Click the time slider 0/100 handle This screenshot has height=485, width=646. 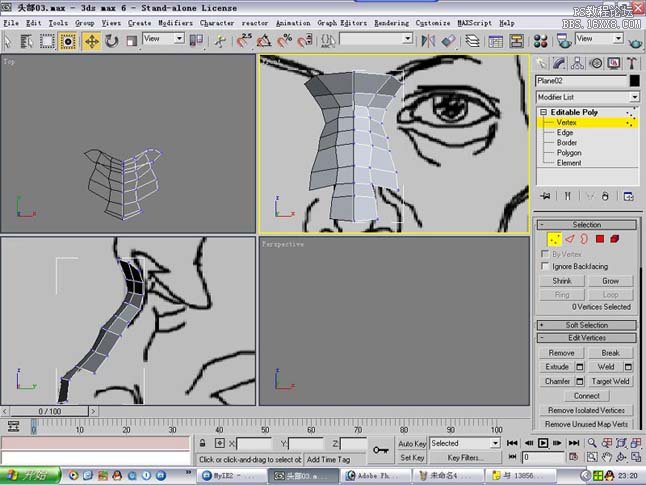point(49,411)
